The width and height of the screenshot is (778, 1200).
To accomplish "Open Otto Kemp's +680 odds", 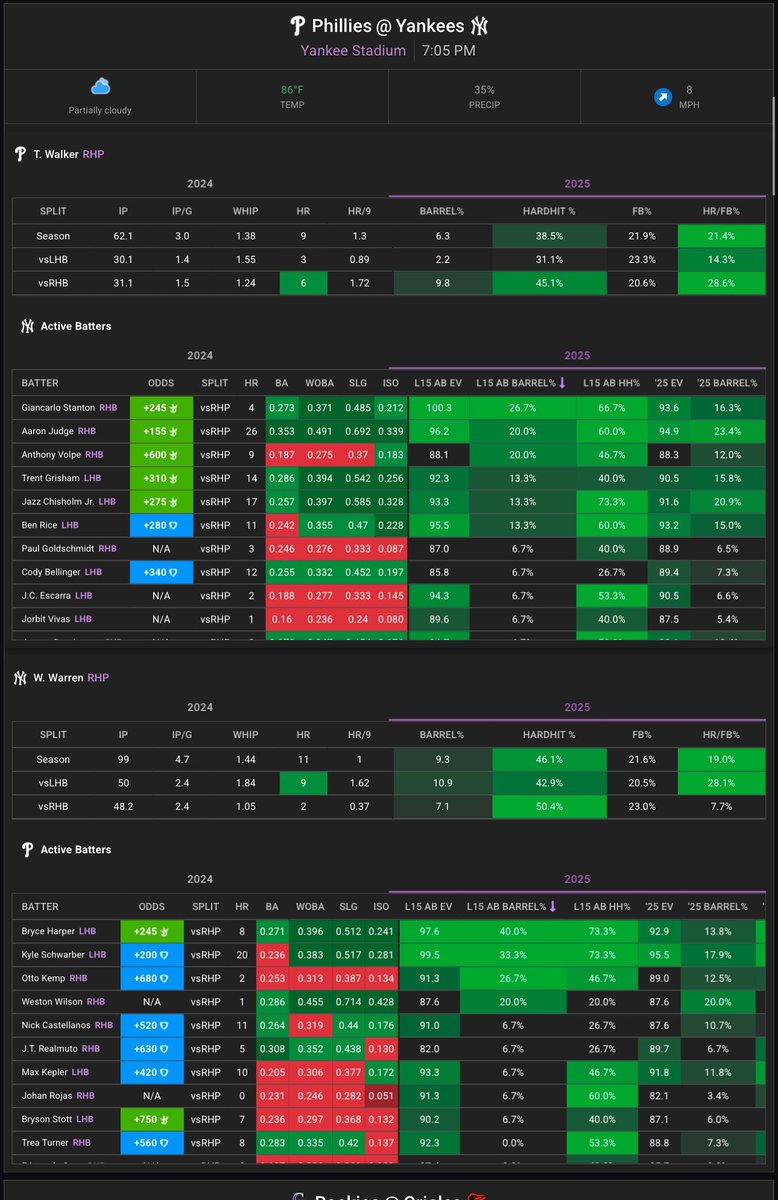I will tap(151, 978).
